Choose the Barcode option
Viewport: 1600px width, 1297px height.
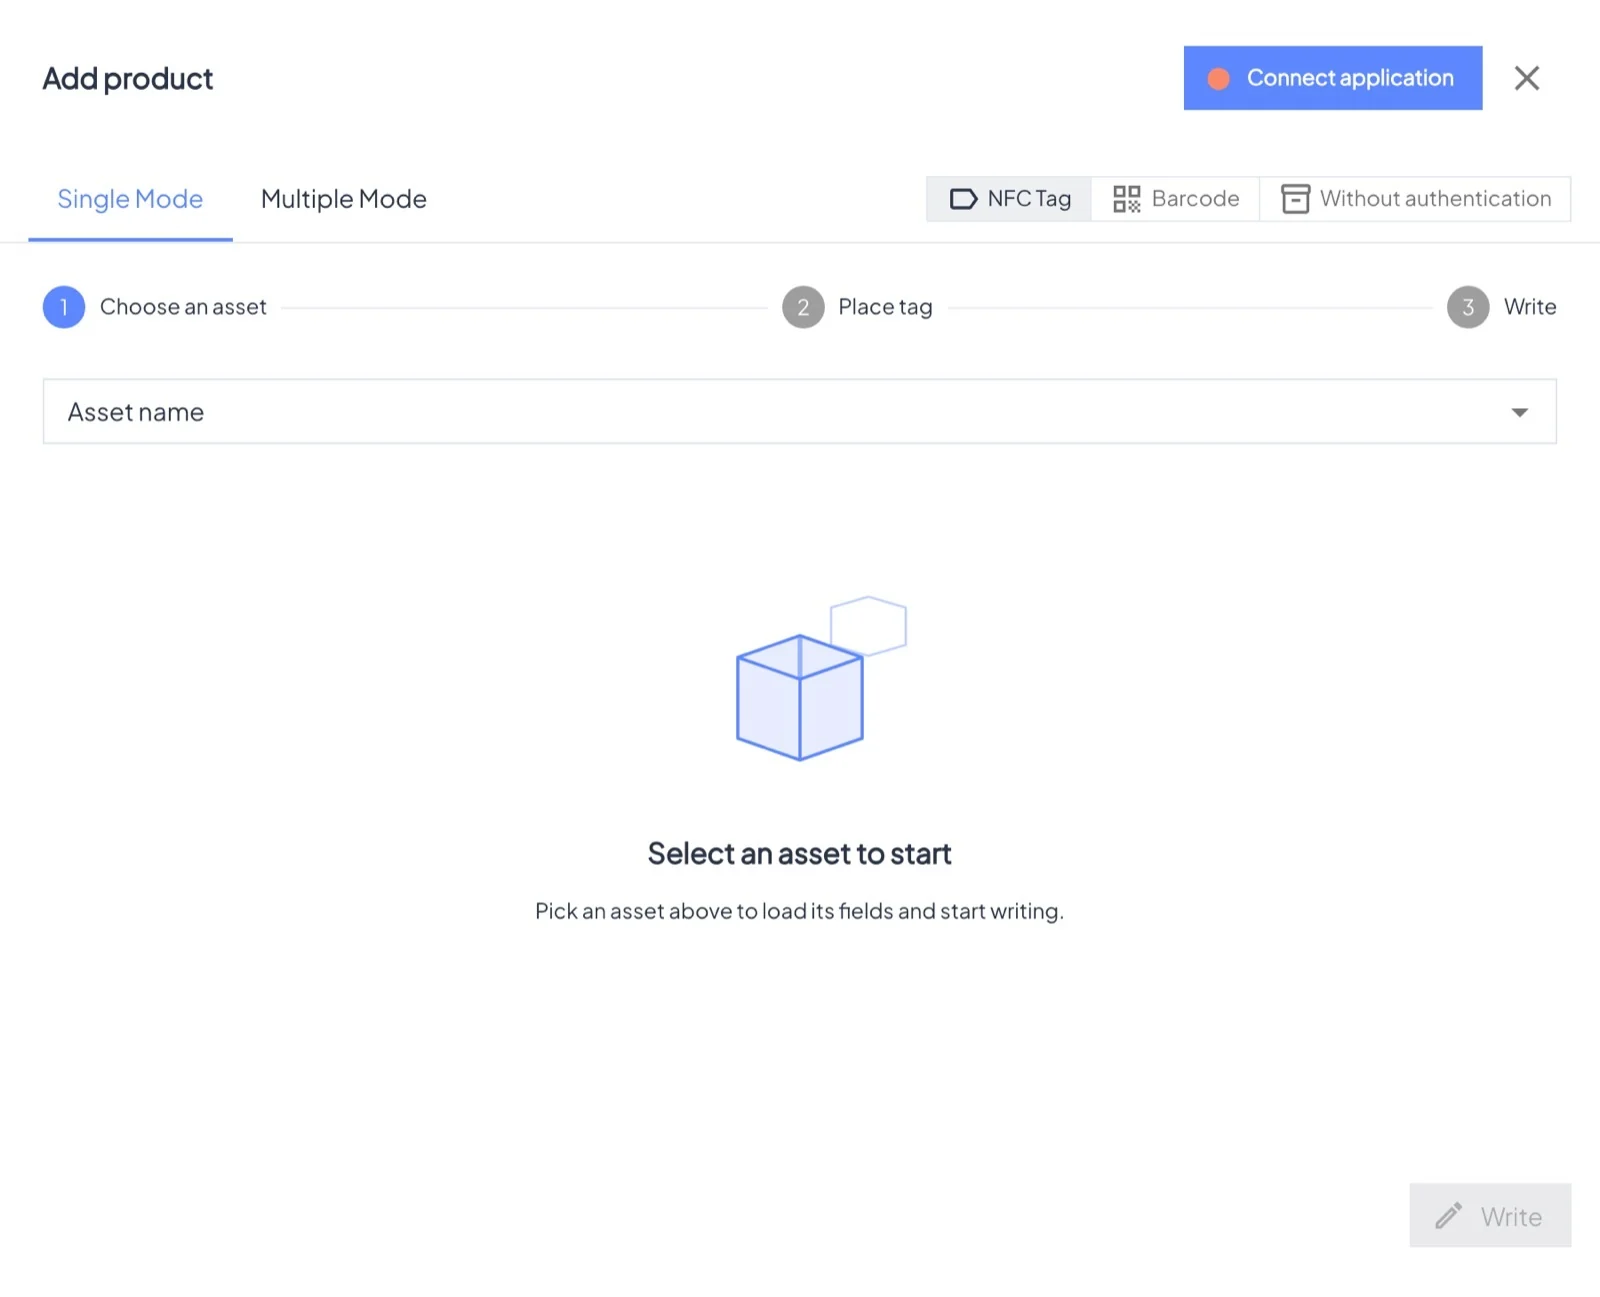click(x=1176, y=199)
